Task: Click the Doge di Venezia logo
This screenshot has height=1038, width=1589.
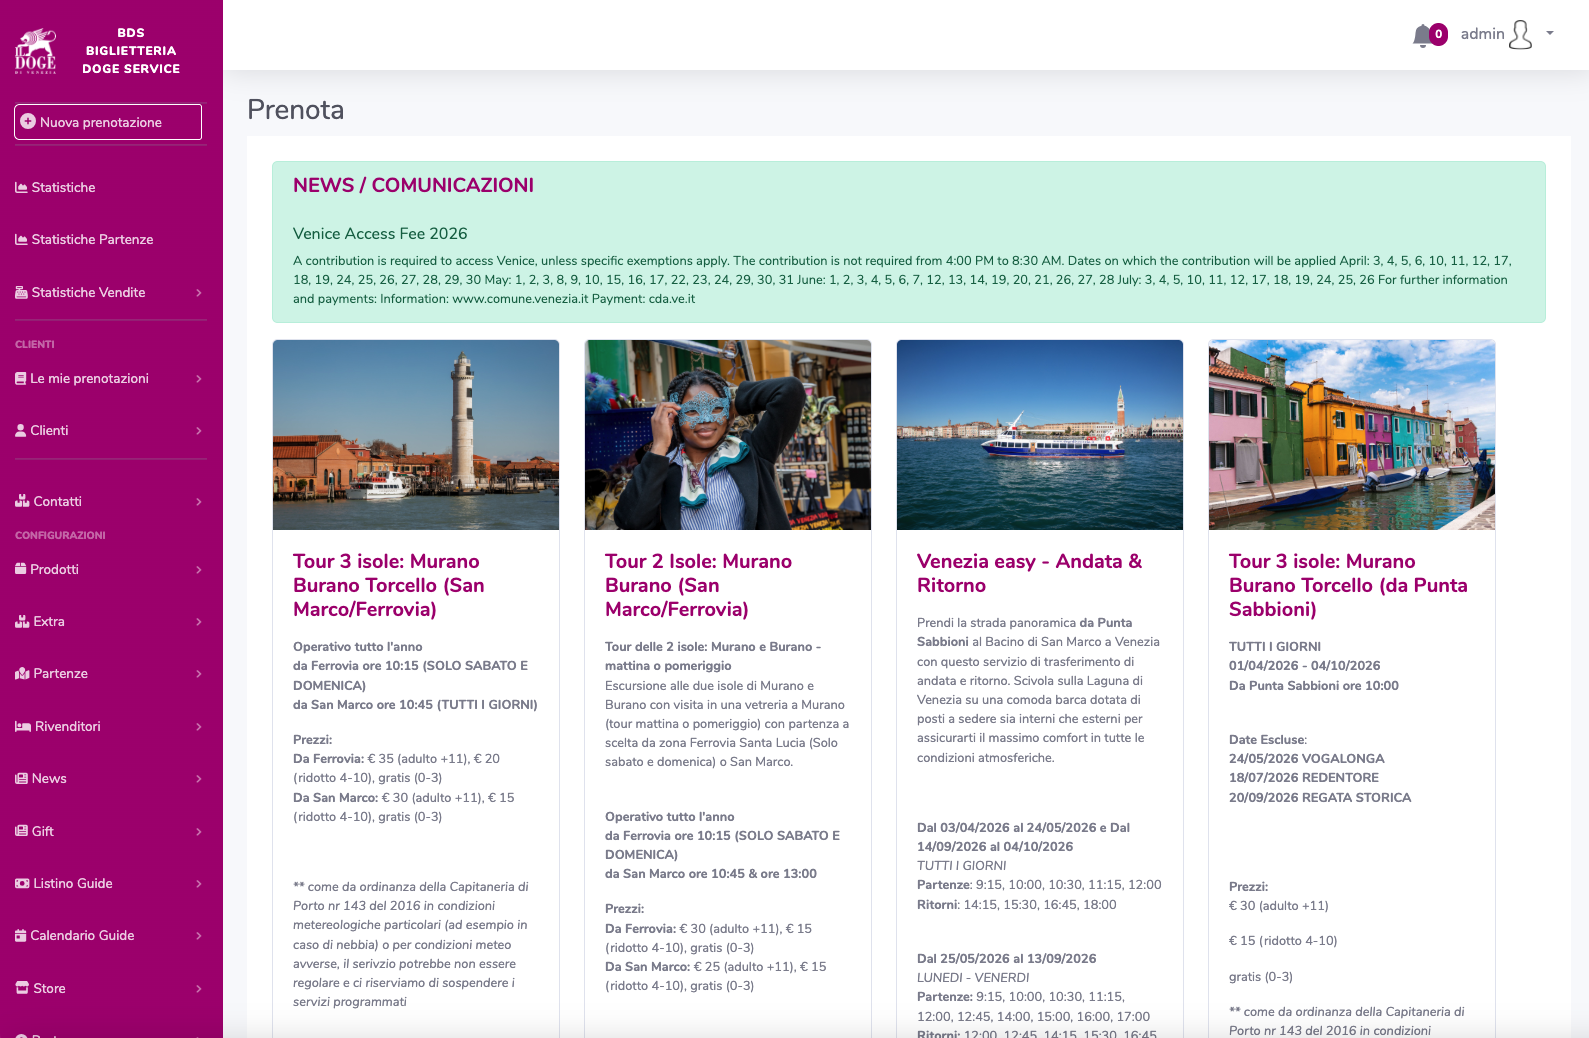Action: (36, 51)
